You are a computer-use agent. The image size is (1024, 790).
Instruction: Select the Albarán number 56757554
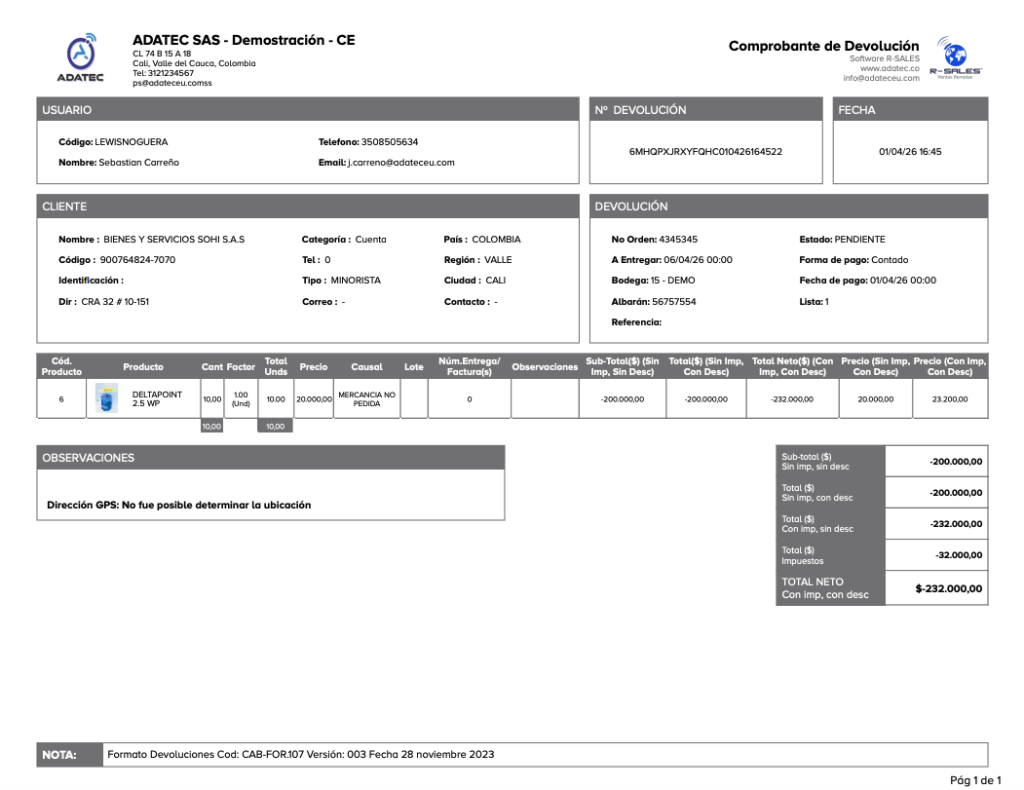[674, 302]
